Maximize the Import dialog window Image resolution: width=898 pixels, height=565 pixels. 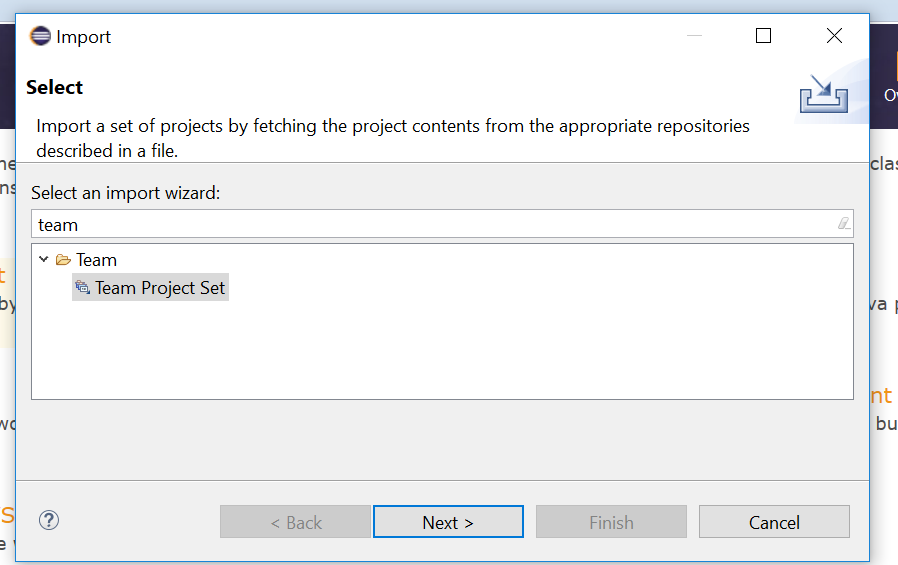pyautogui.click(x=763, y=36)
